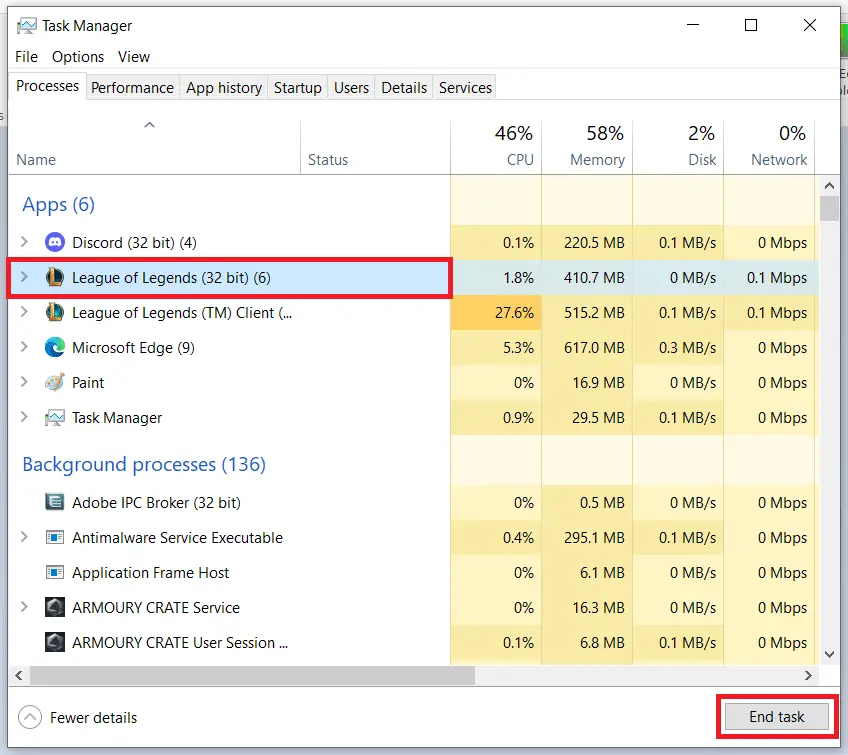
Task: Sort processes by Disk column
Action: click(678, 147)
